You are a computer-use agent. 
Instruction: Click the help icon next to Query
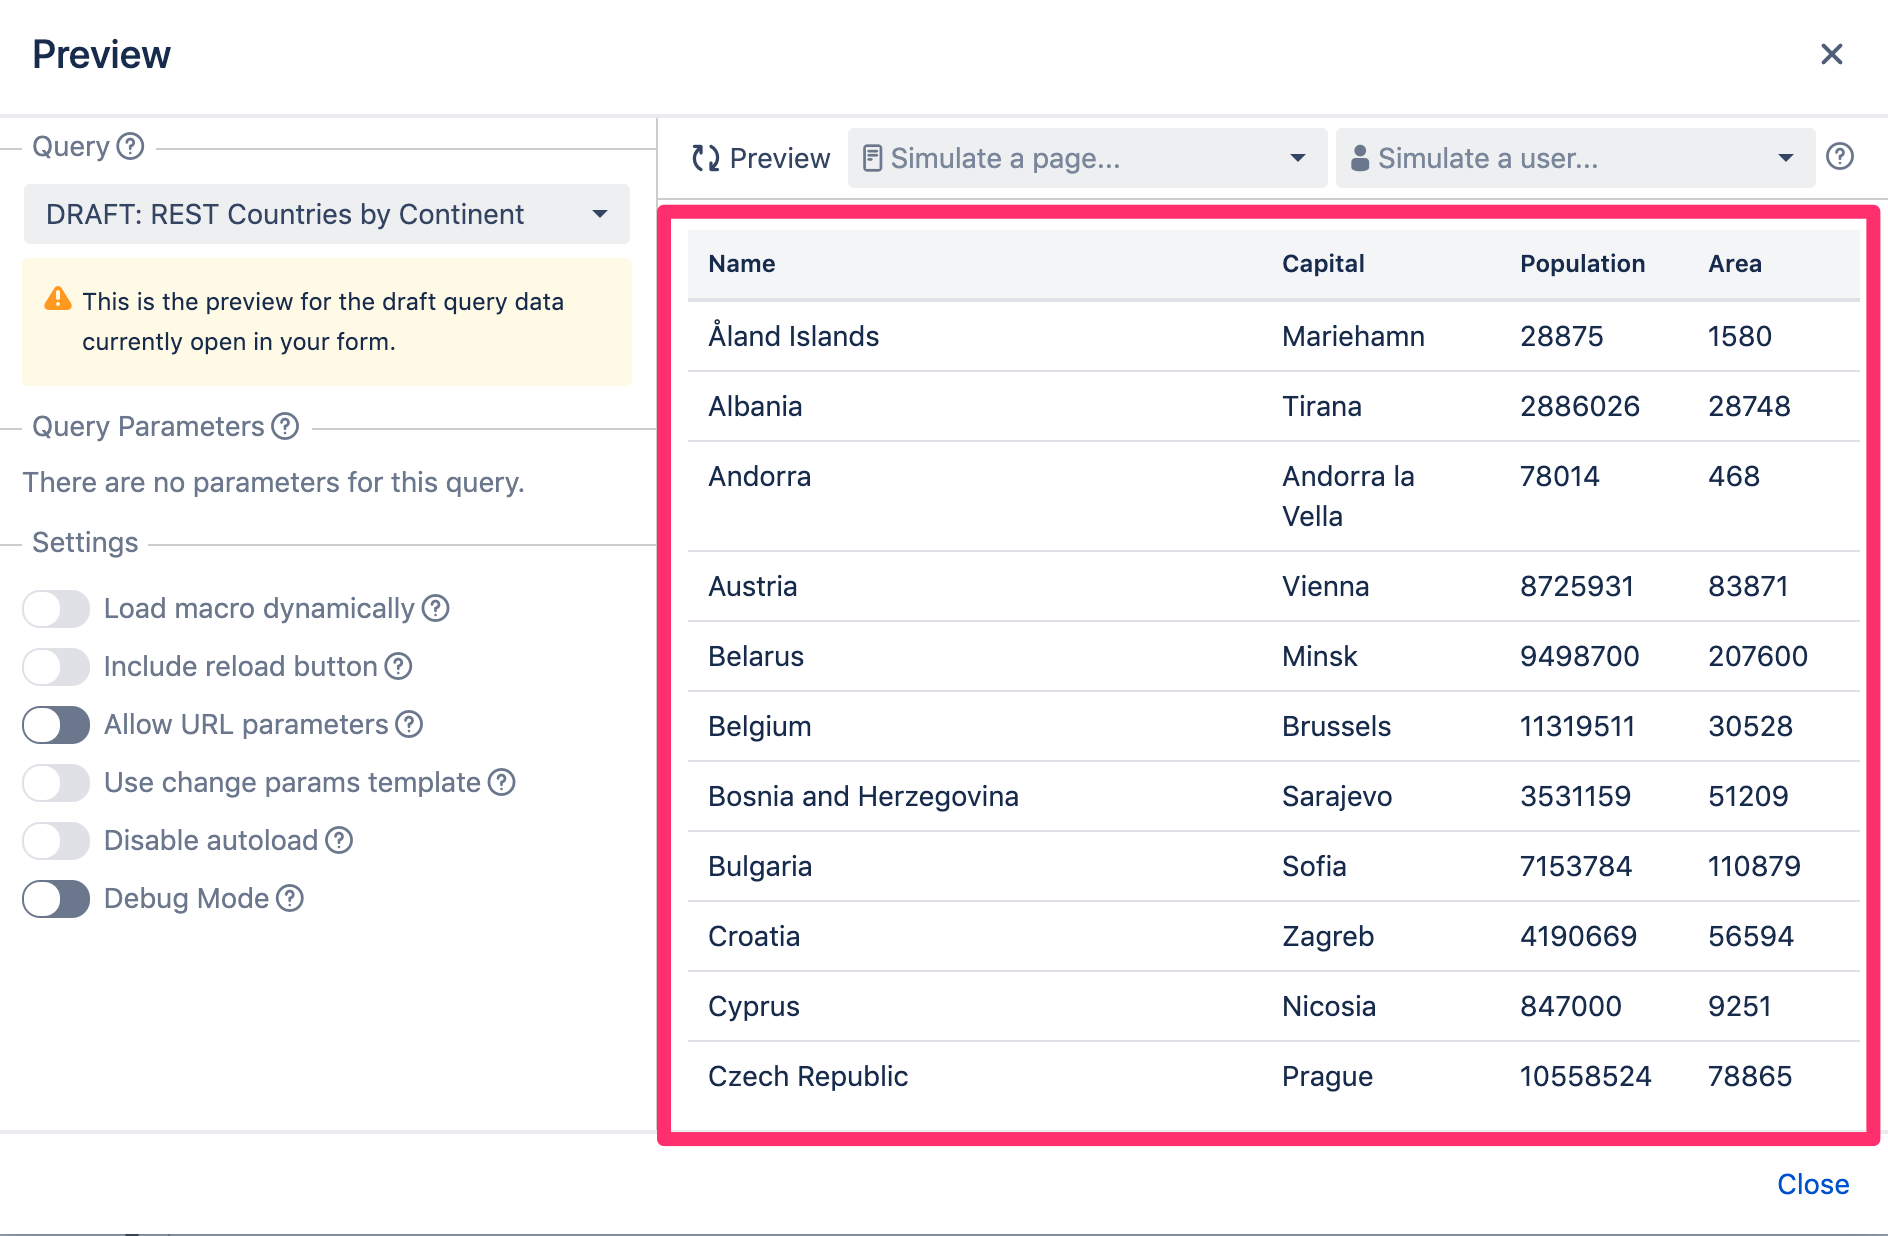coord(130,147)
